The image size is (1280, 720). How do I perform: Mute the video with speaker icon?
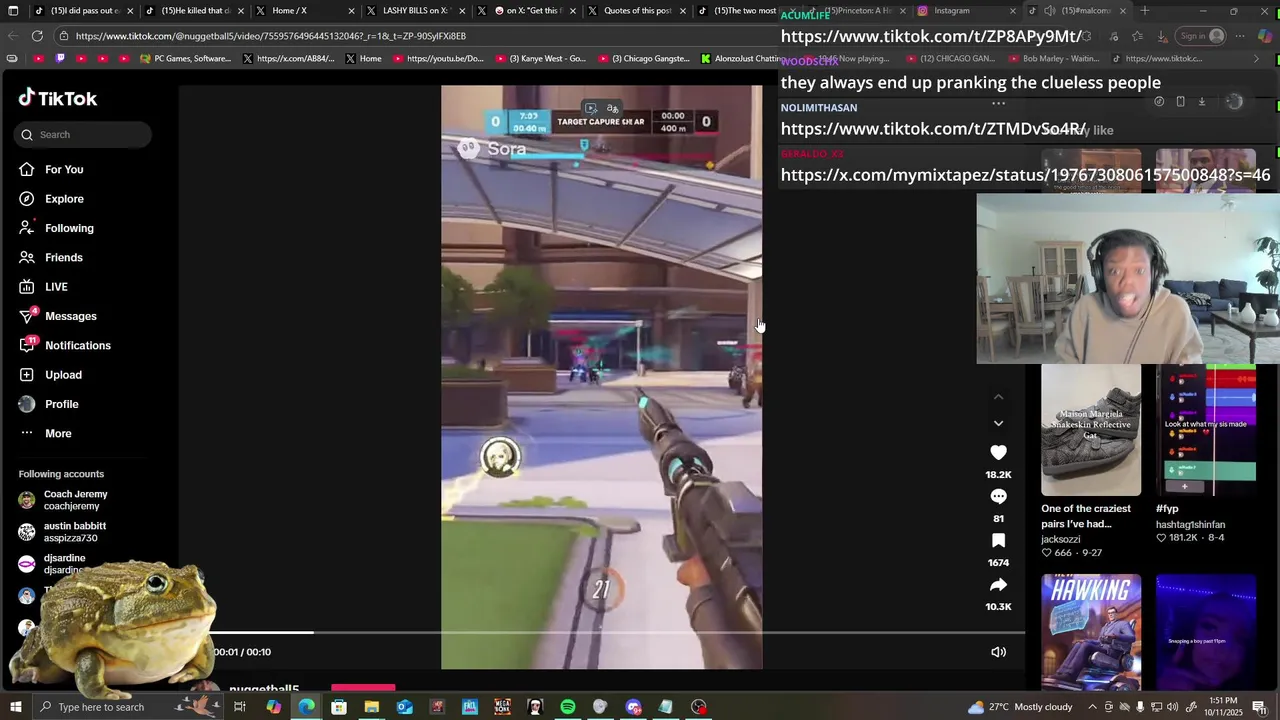998,652
